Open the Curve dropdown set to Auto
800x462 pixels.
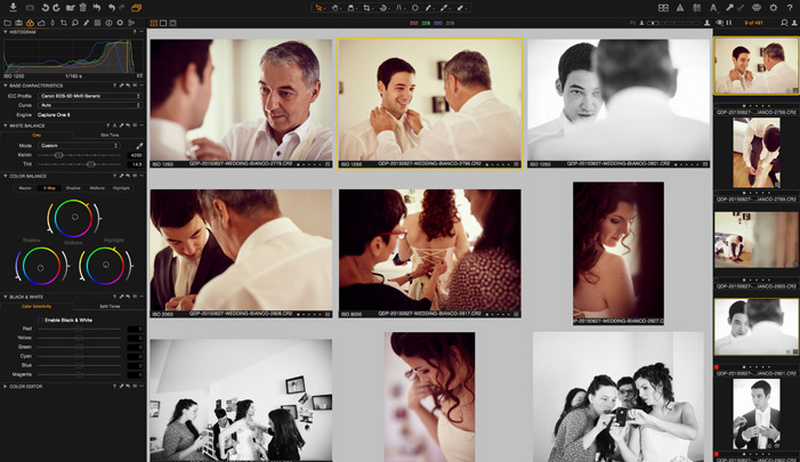90,105
